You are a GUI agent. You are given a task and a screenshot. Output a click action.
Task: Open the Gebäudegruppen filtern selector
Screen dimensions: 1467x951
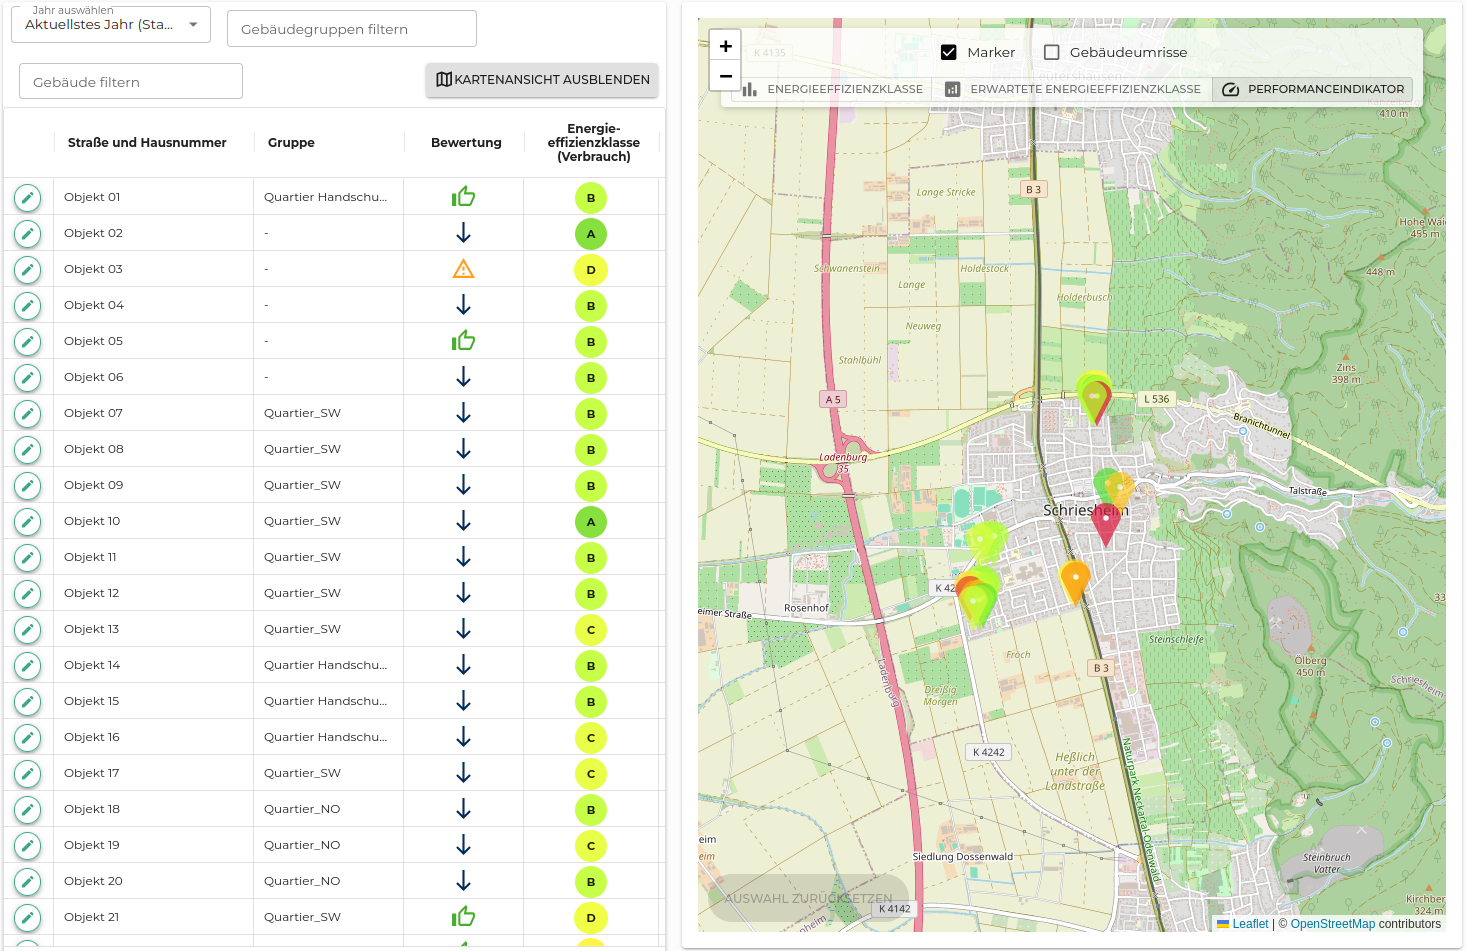point(352,29)
